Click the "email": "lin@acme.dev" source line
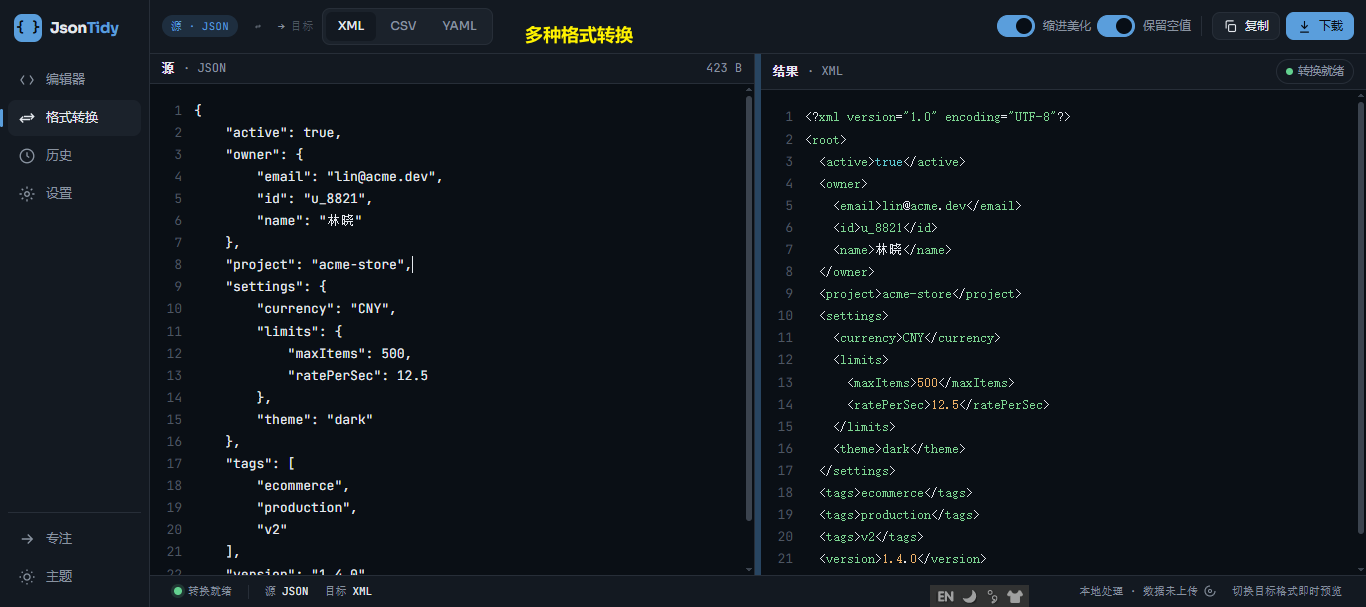The height and width of the screenshot is (607, 1366). (349, 177)
